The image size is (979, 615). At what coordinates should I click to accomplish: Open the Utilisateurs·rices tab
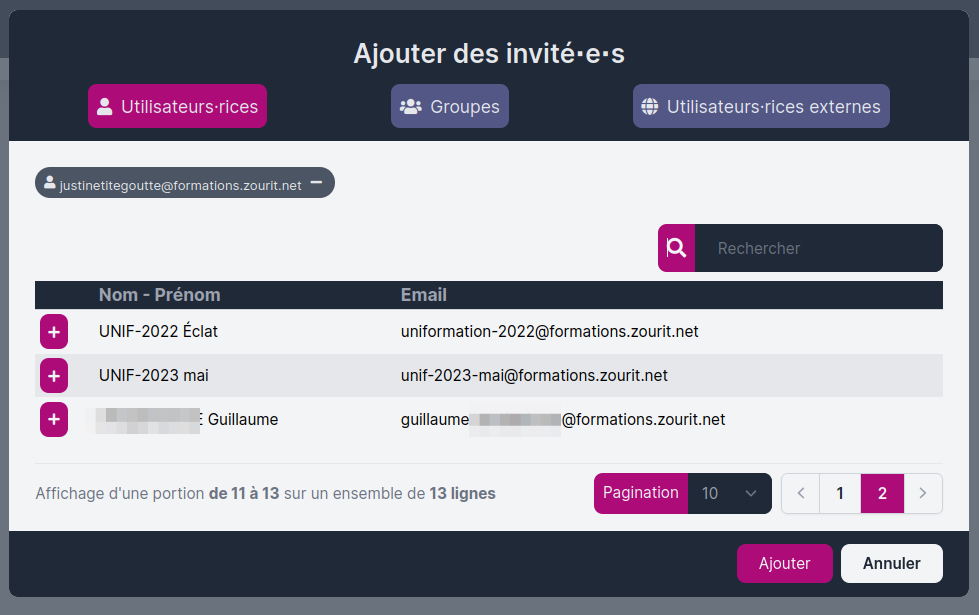click(x=177, y=106)
